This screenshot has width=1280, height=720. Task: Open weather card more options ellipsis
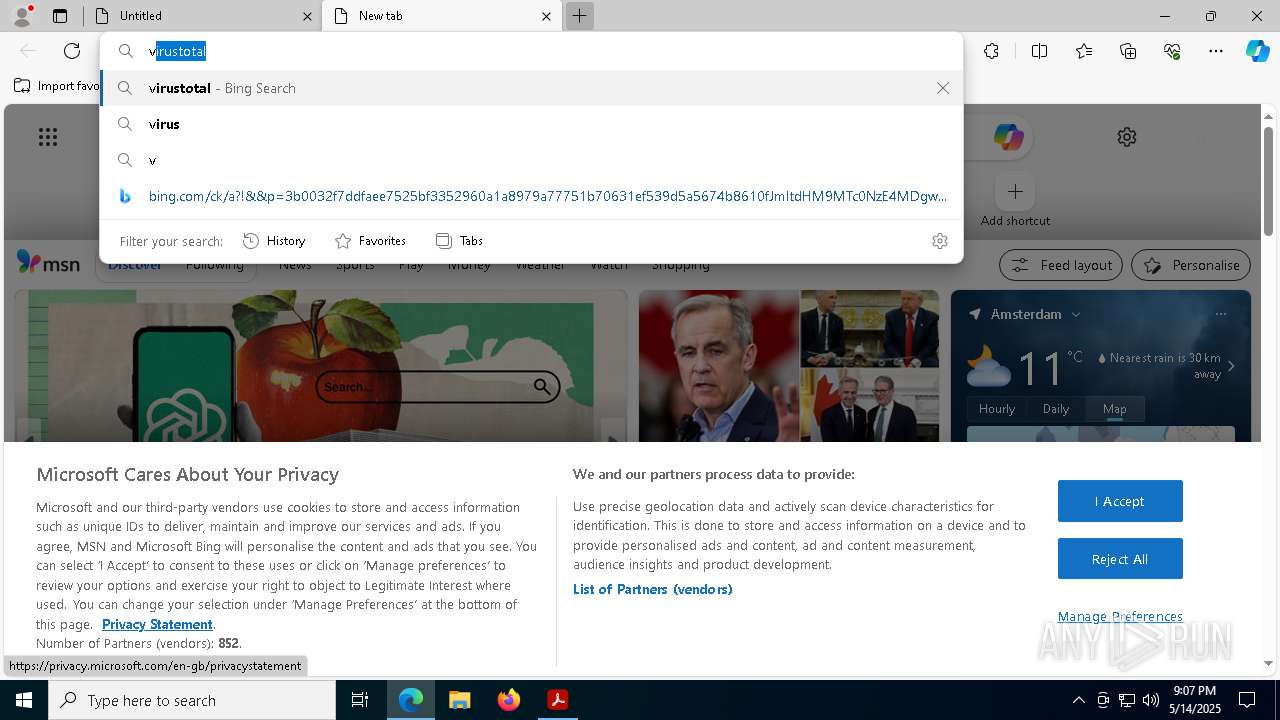(1220, 314)
